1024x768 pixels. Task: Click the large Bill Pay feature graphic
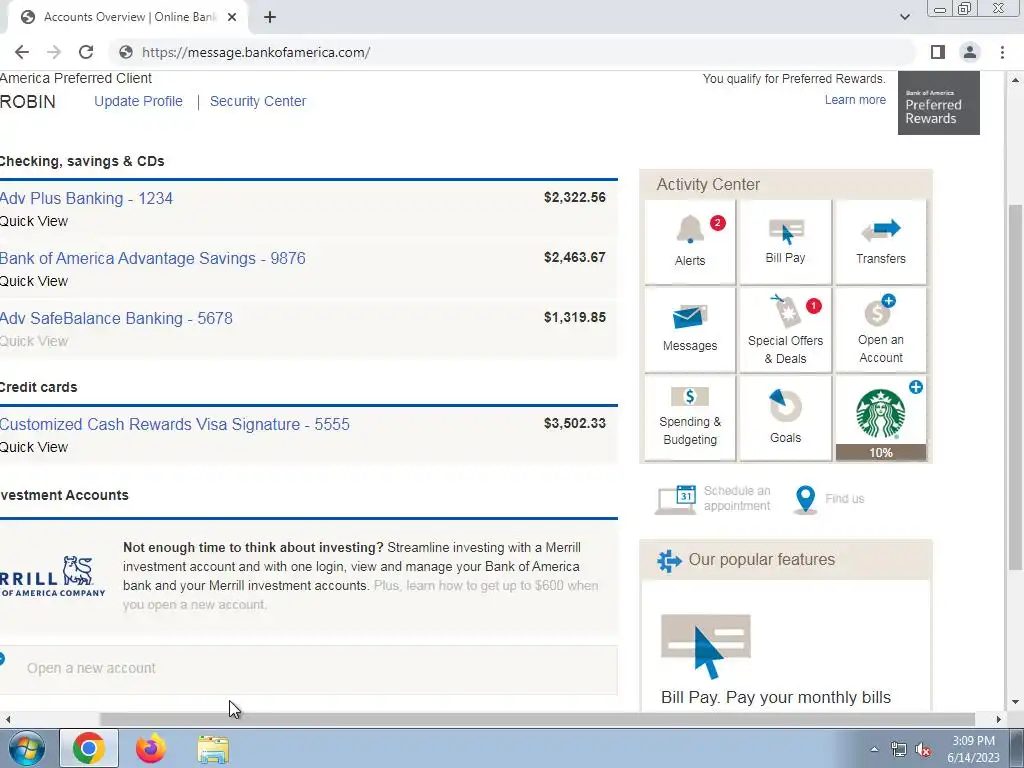click(706, 646)
